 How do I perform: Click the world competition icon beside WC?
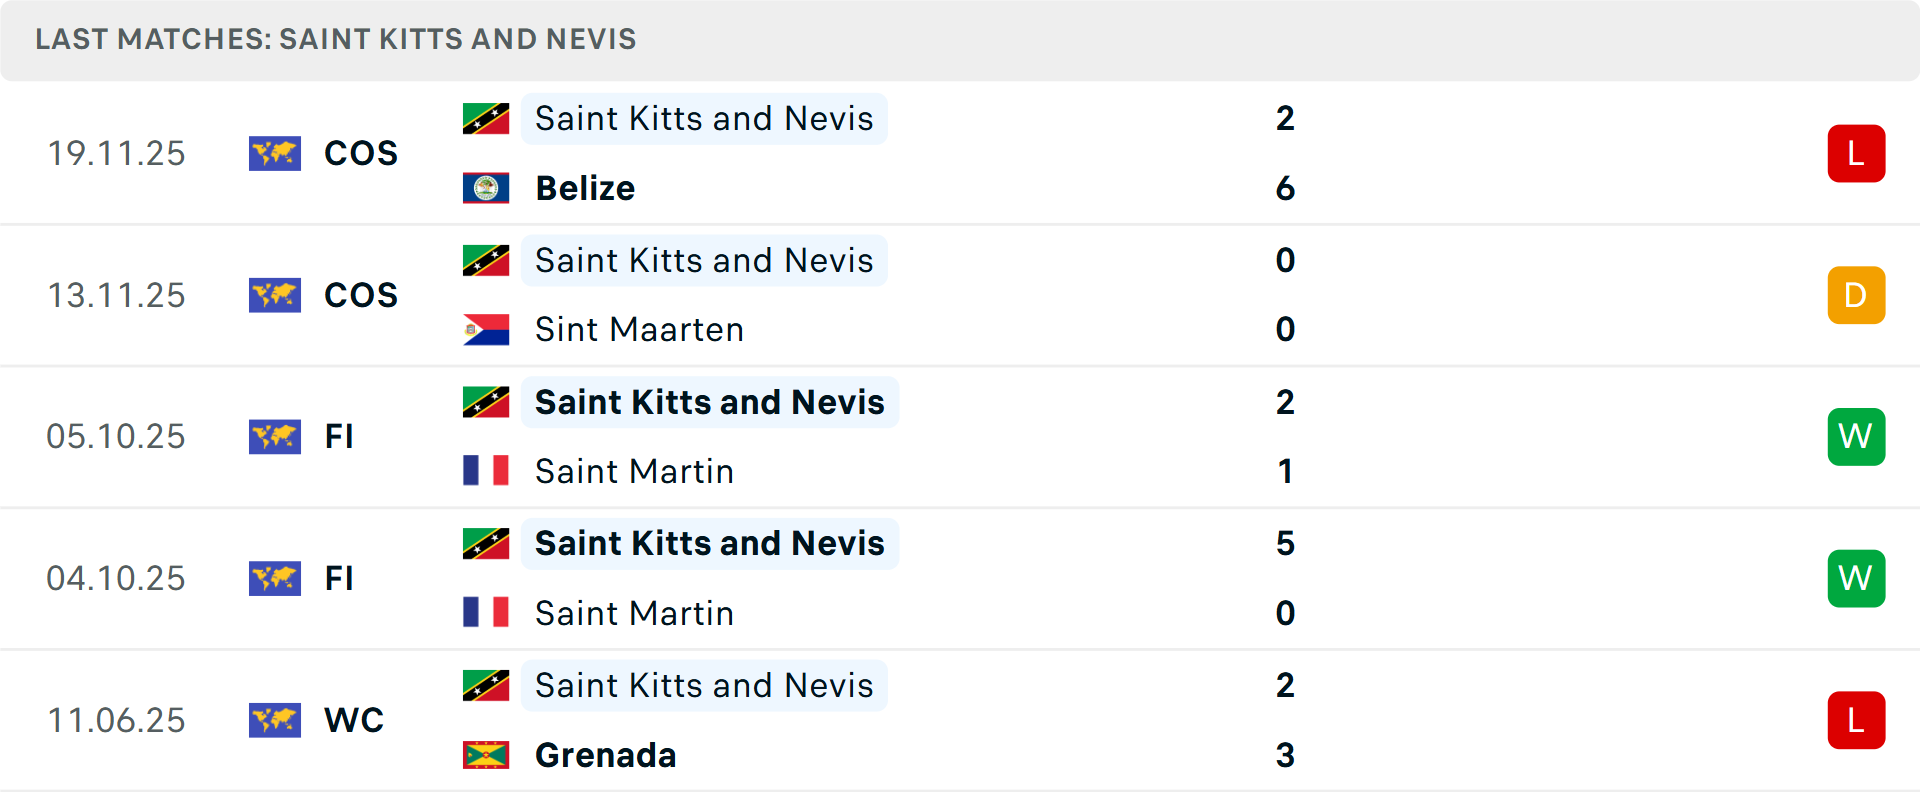tap(275, 720)
